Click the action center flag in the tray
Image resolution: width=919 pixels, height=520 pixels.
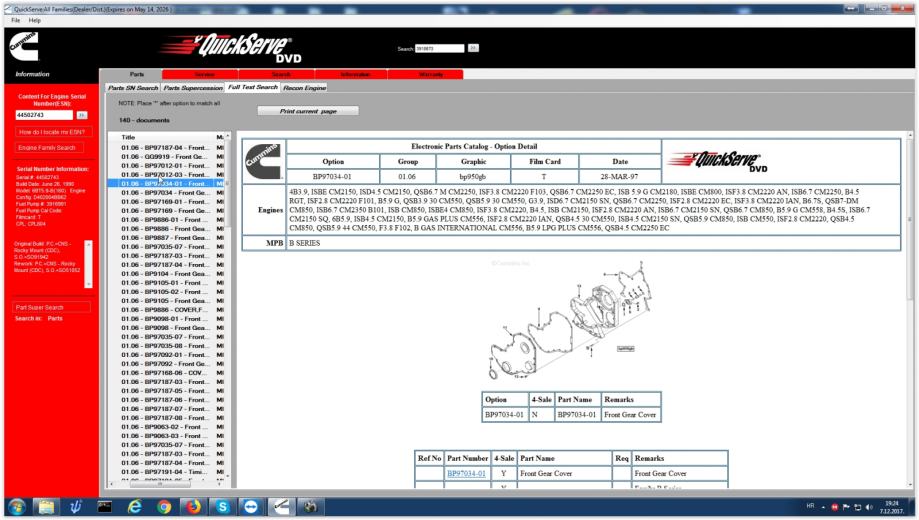point(846,507)
